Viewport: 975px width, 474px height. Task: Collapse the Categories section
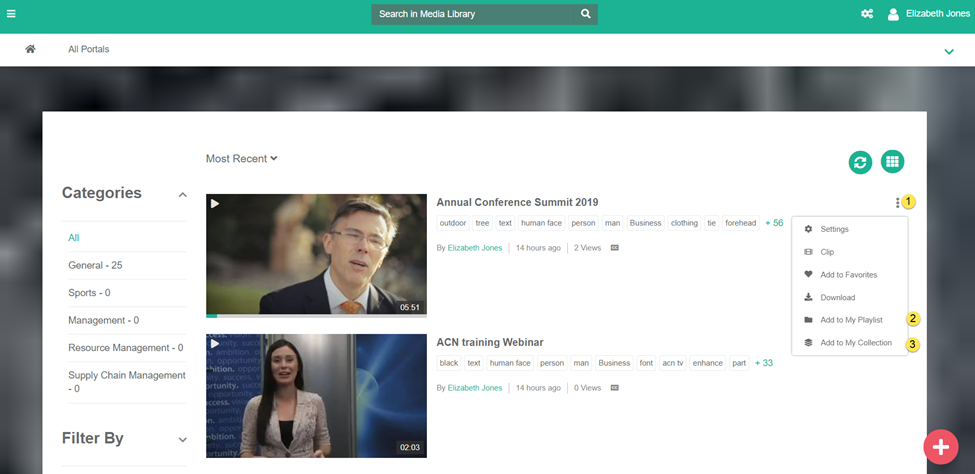(182, 195)
